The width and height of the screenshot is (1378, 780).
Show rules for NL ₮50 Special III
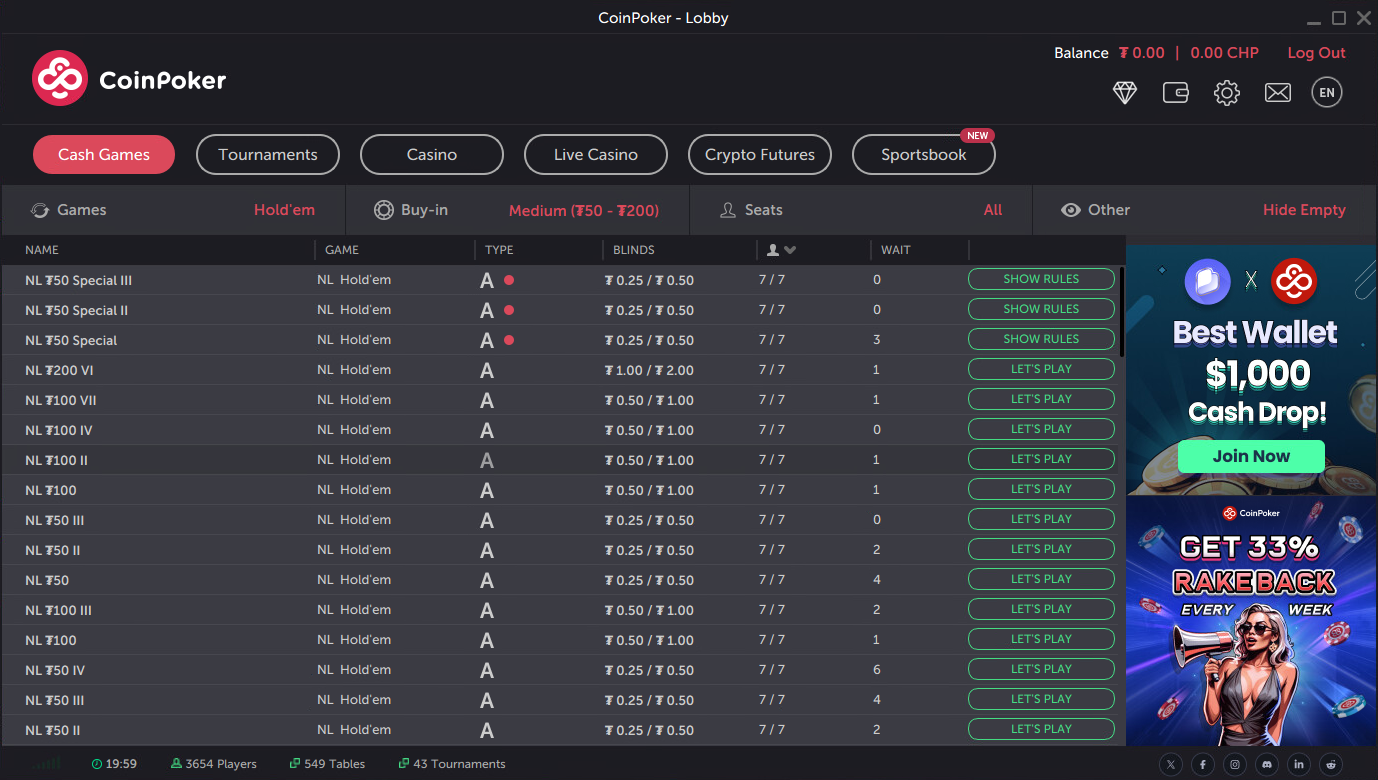pos(1041,279)
